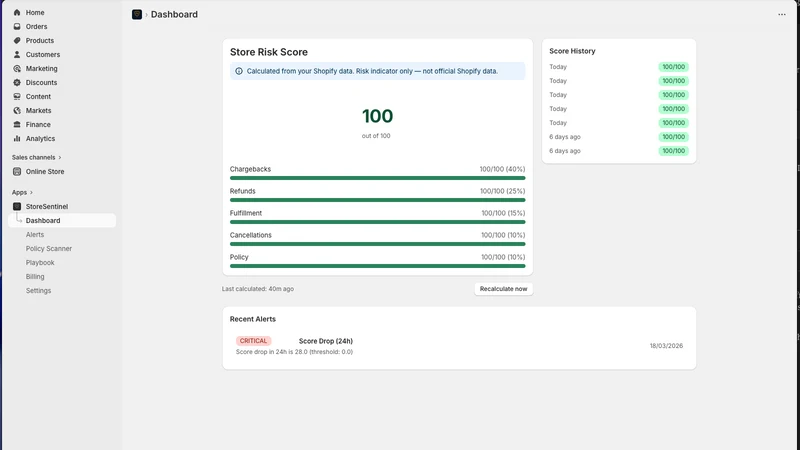Viewport: 800px width, 450px height.
Task: Click the StoreSentinel logo in breadcrumb header
Action: (x=137, y=14)
